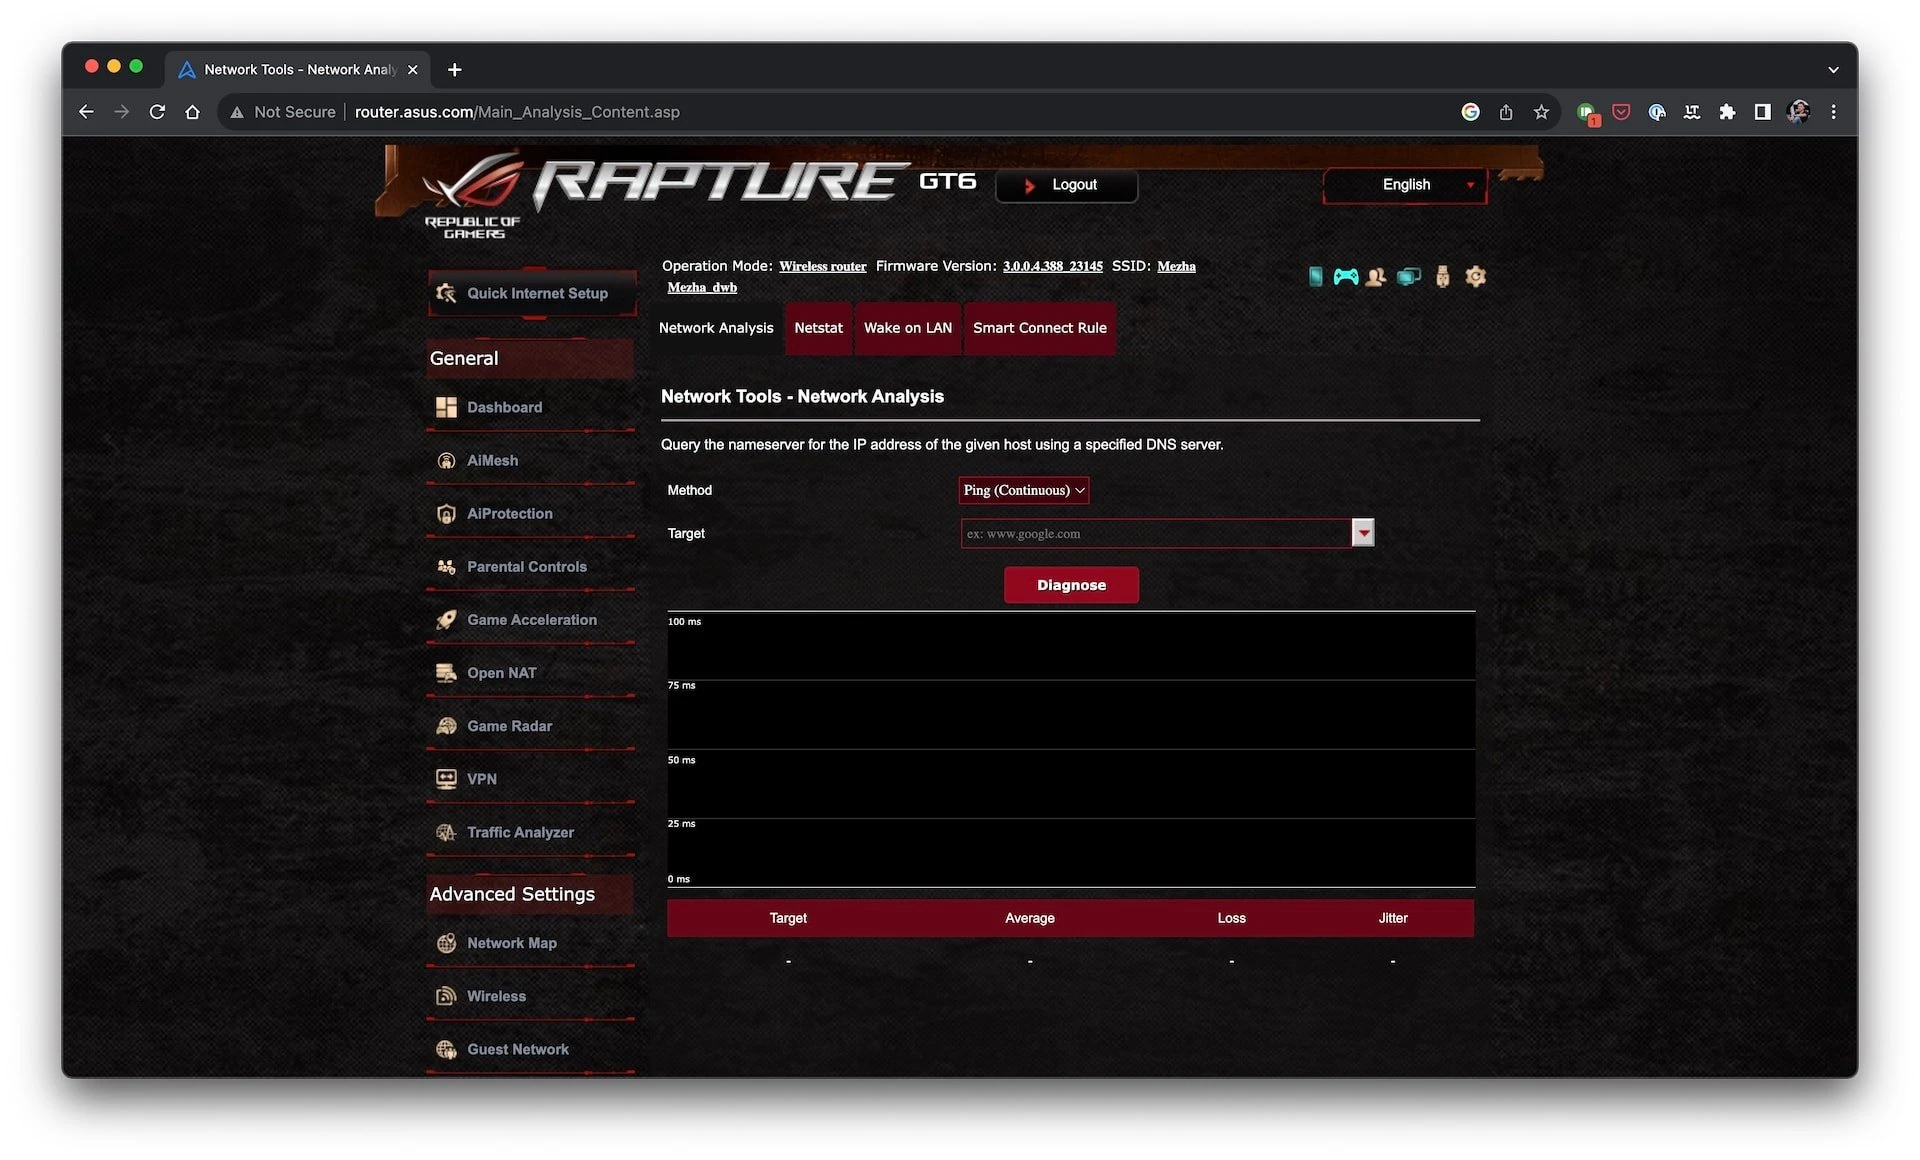Click the Loss column header
Viewport: 1920px width, 1160px height.
(1231, 918)
